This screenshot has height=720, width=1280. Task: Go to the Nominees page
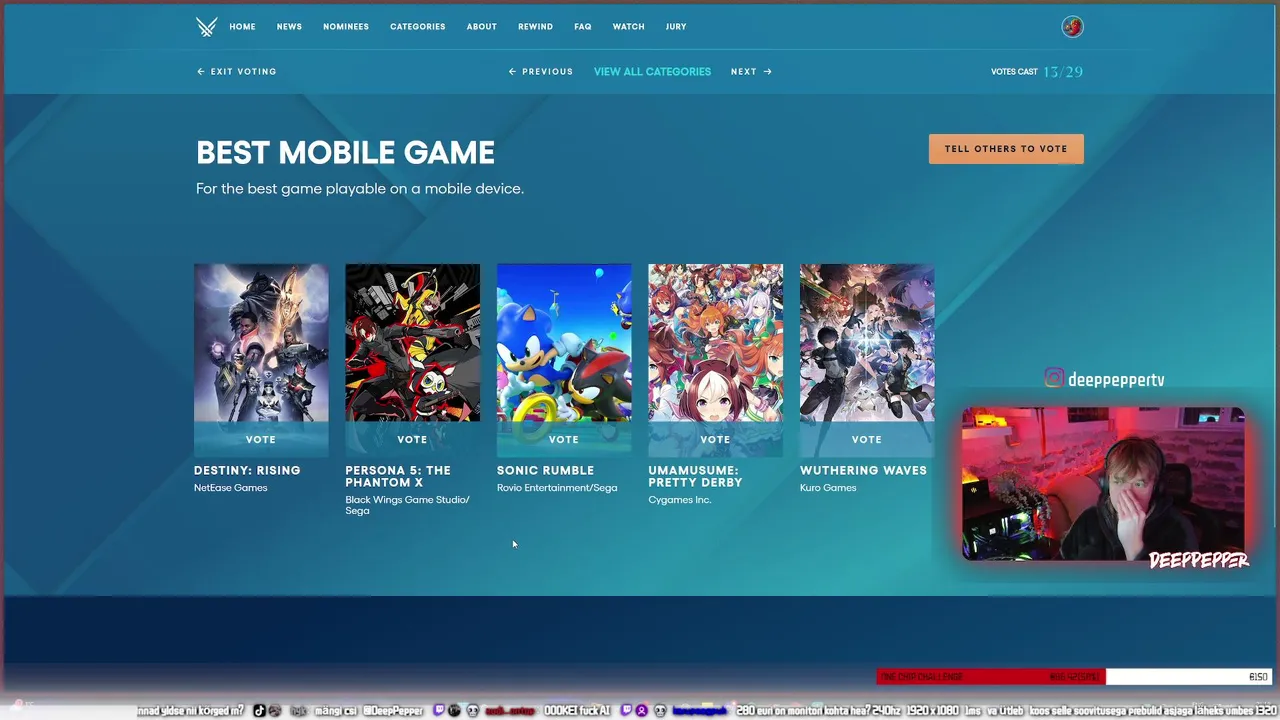[x=346, y=27]
